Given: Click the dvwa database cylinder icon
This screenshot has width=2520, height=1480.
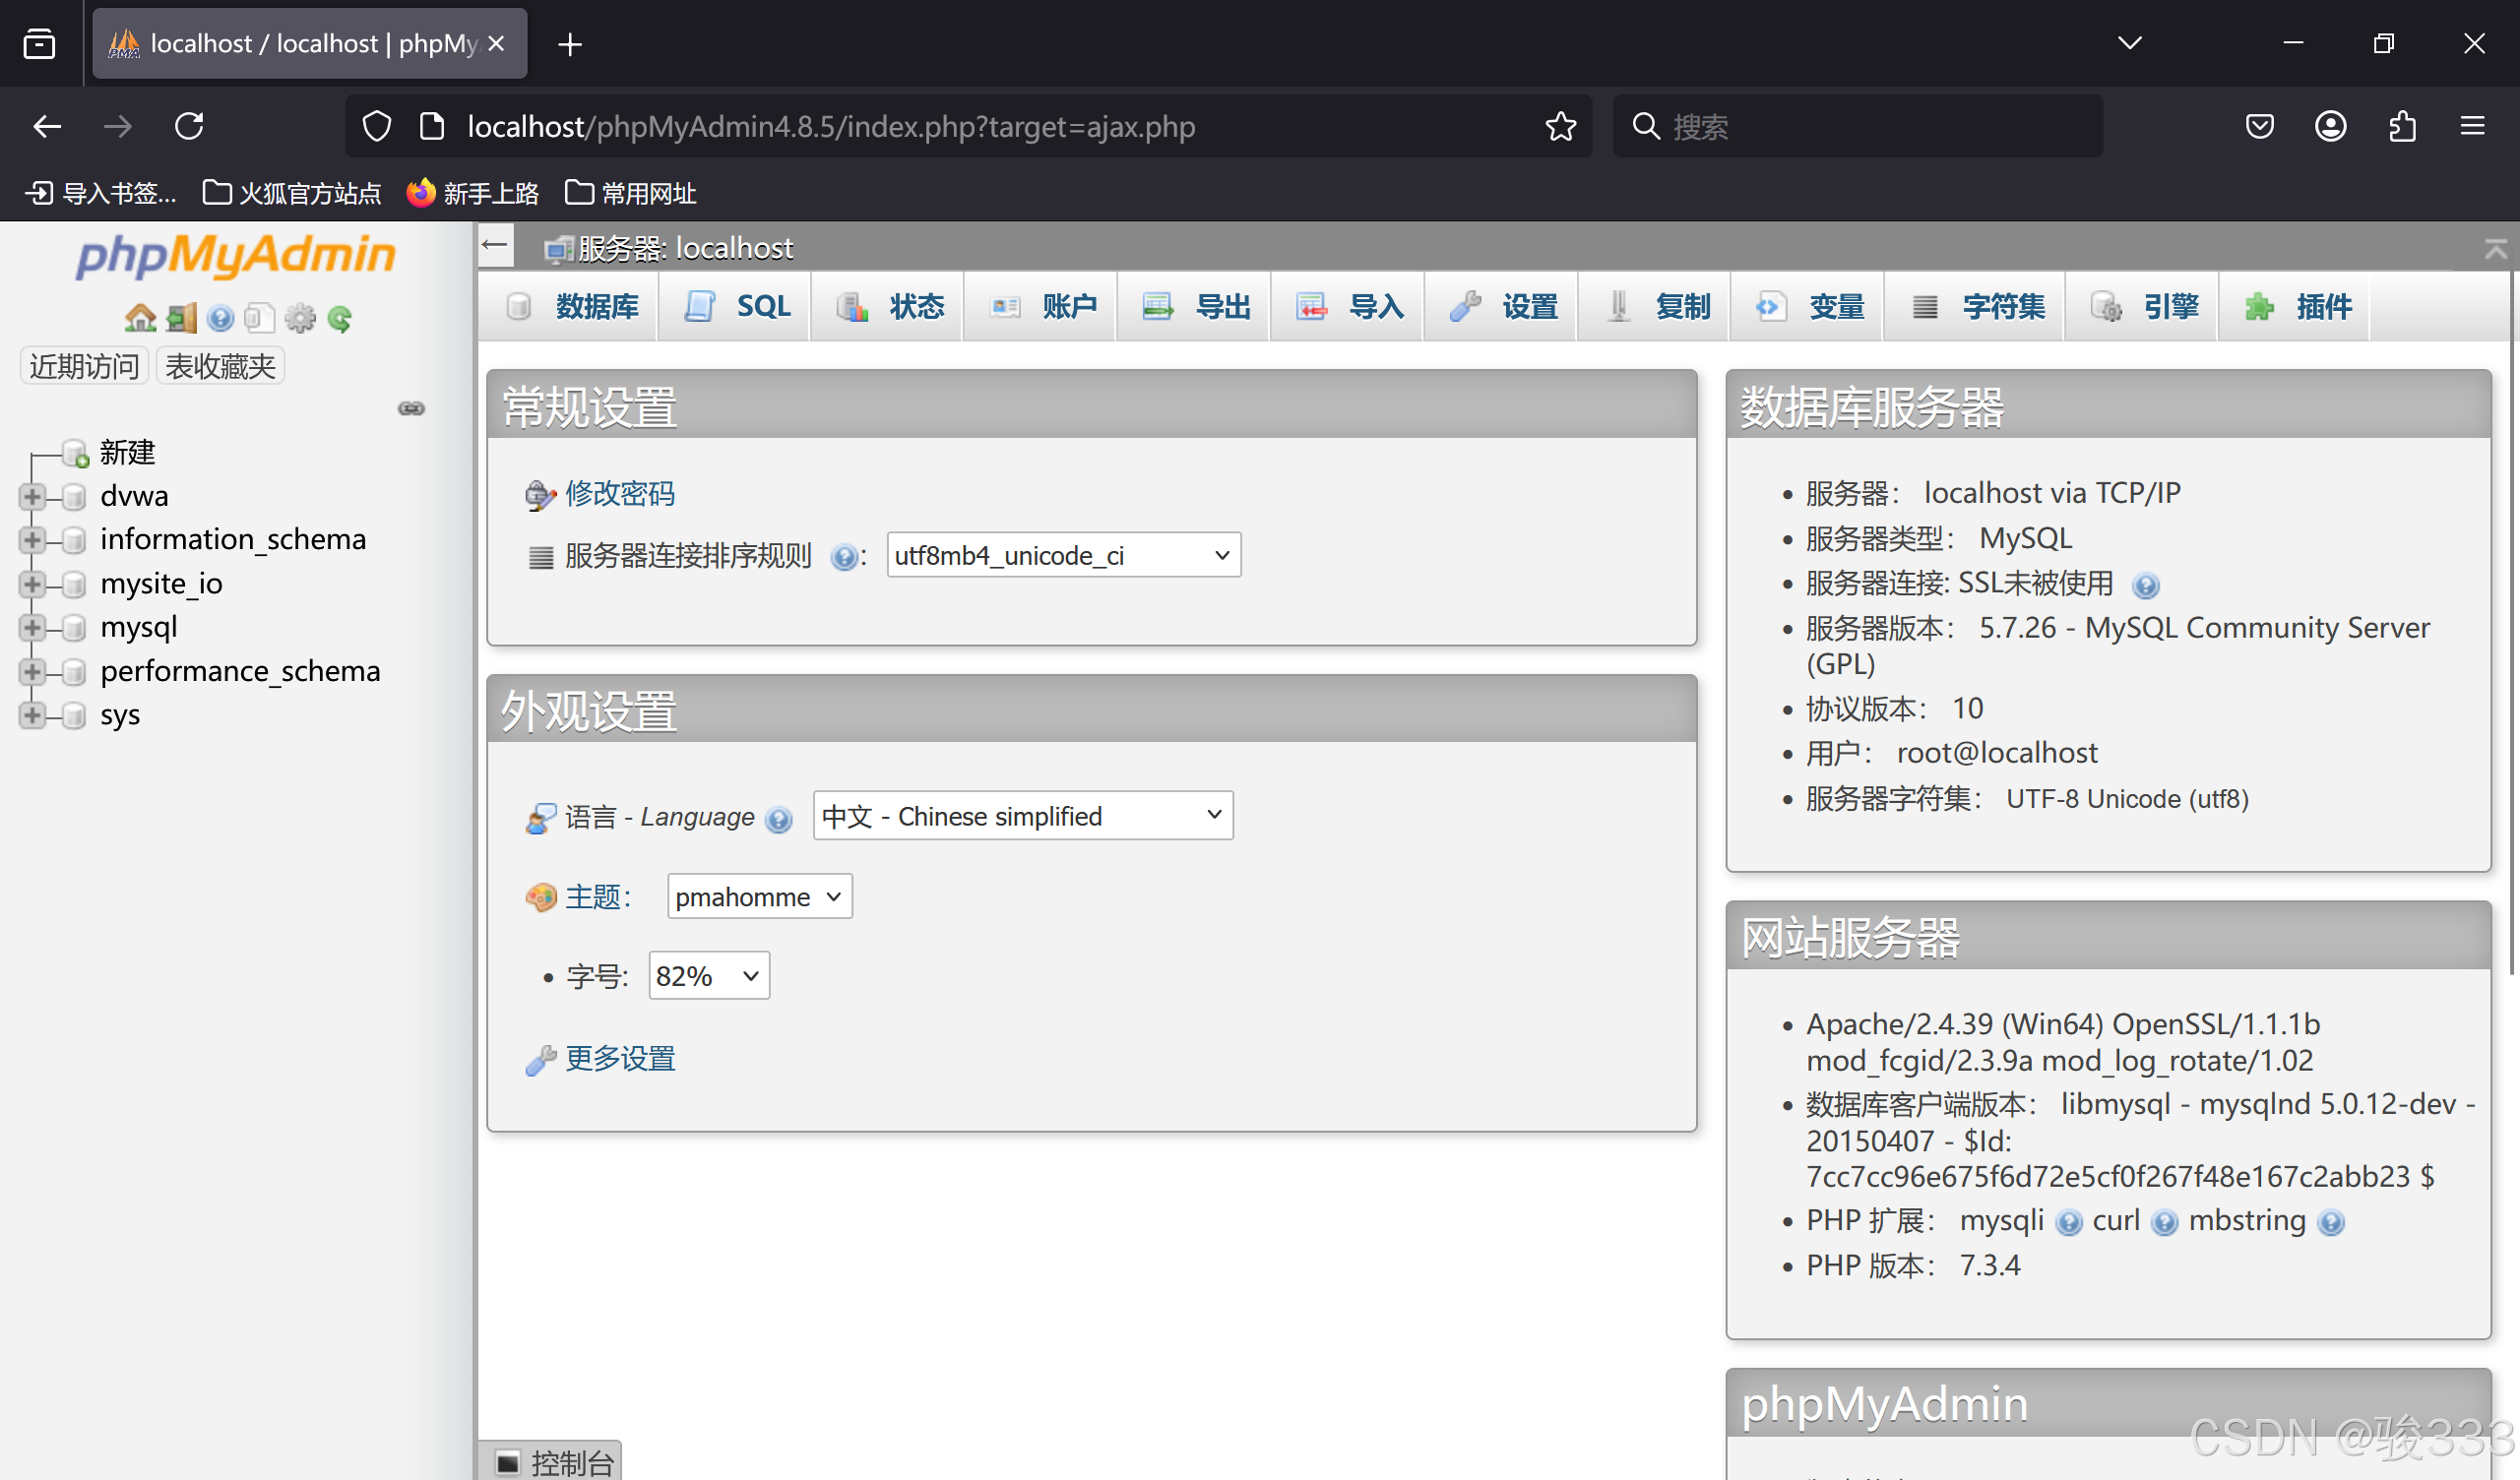Looking at the screenshot, I should (x=73, y=497).
